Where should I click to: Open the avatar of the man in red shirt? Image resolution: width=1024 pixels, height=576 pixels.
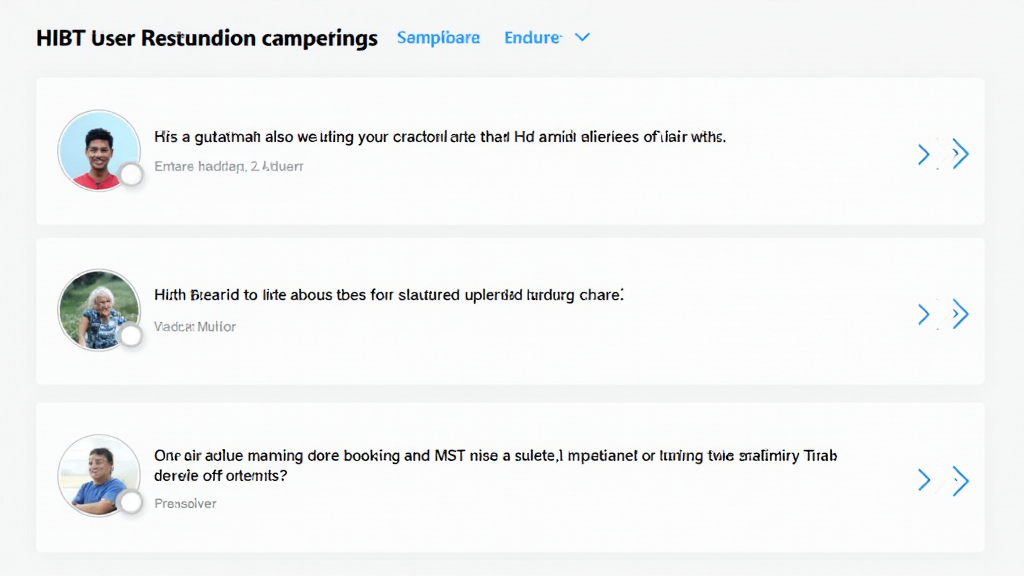(x=98, y=150)
